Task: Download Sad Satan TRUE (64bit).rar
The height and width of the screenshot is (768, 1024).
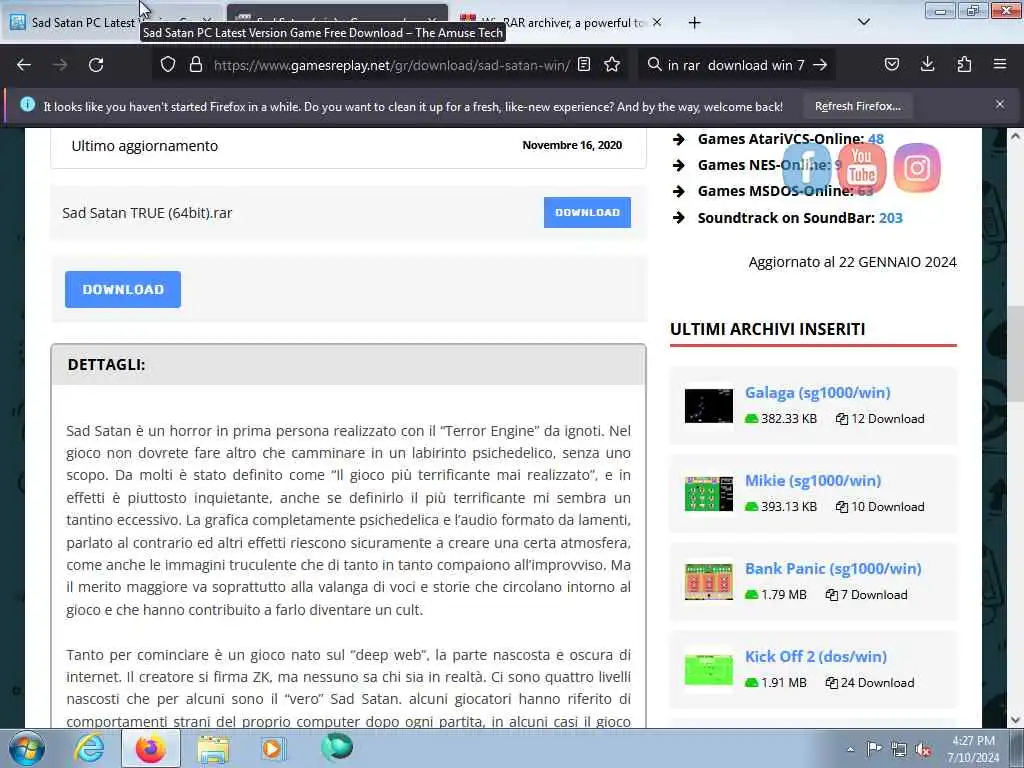Action: click(x=587, y=212)
